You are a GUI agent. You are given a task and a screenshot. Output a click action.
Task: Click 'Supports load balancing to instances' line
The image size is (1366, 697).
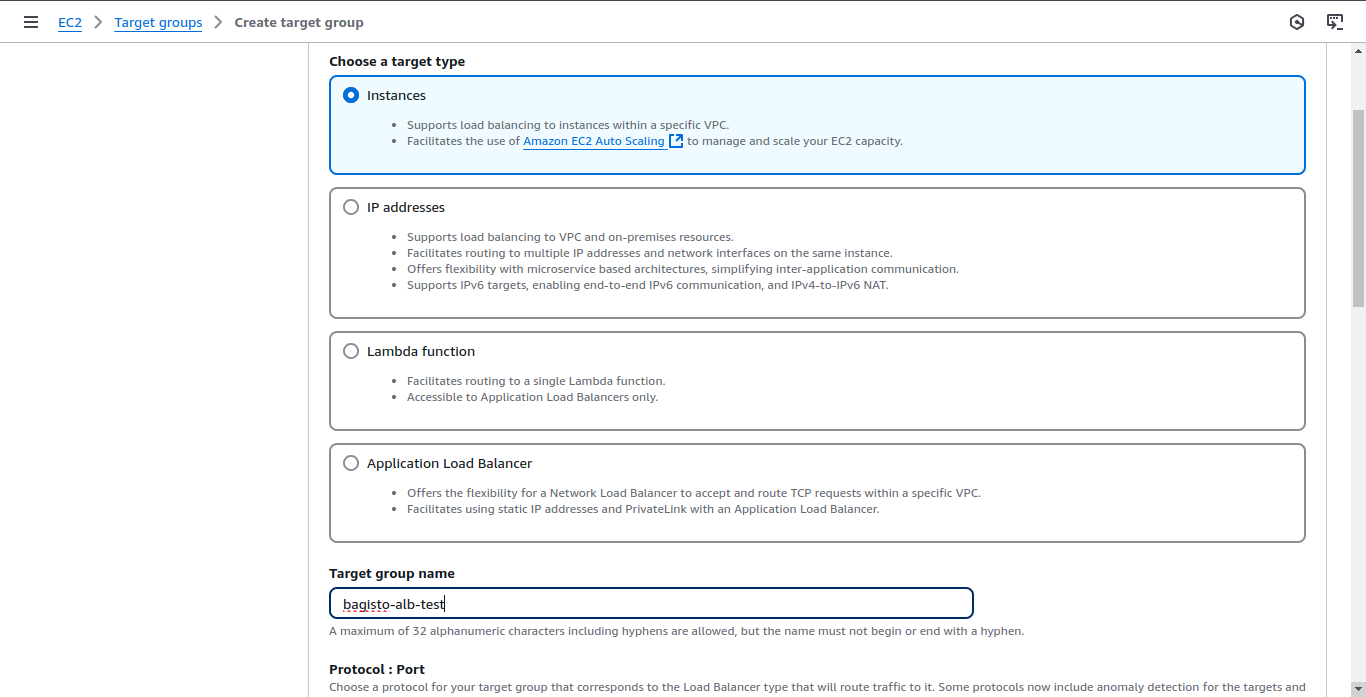[568, 125]
